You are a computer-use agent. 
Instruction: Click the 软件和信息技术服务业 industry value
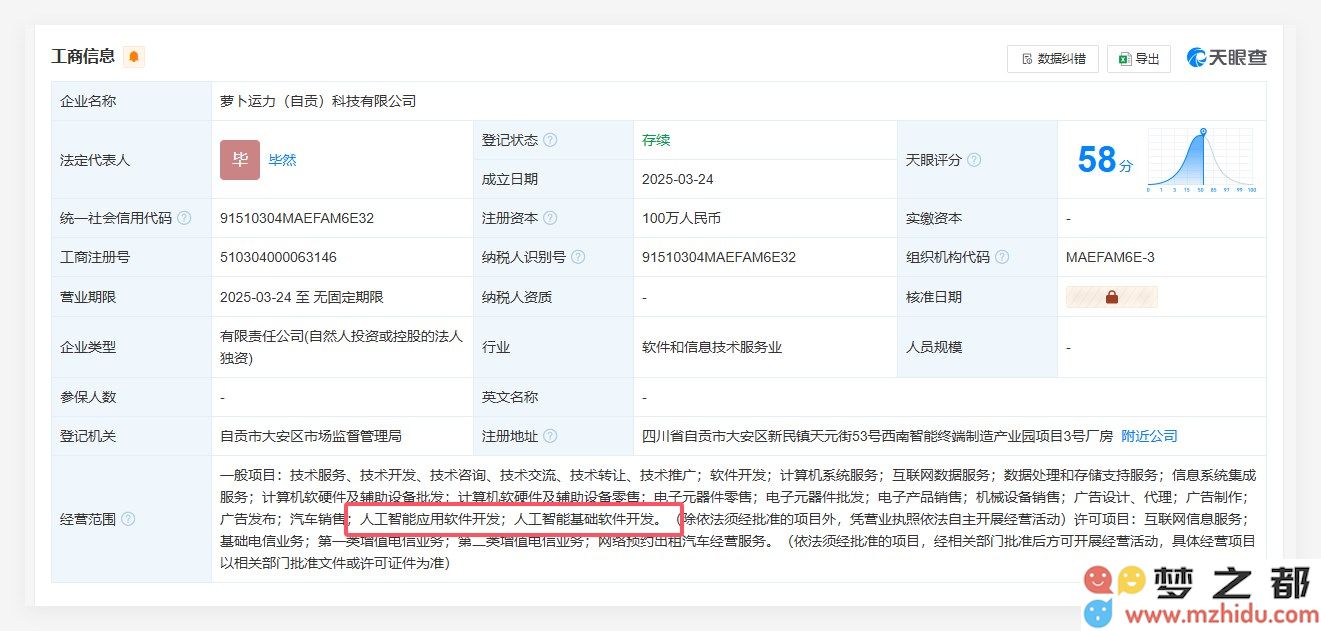712,347
